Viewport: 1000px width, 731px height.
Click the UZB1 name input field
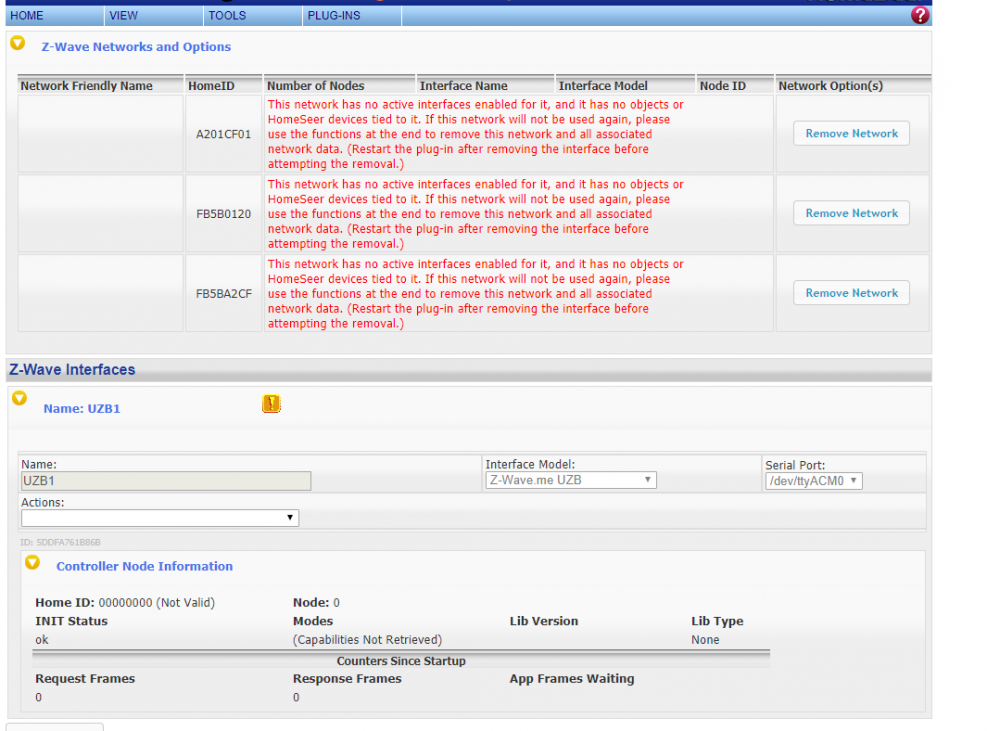pos(166,481)
